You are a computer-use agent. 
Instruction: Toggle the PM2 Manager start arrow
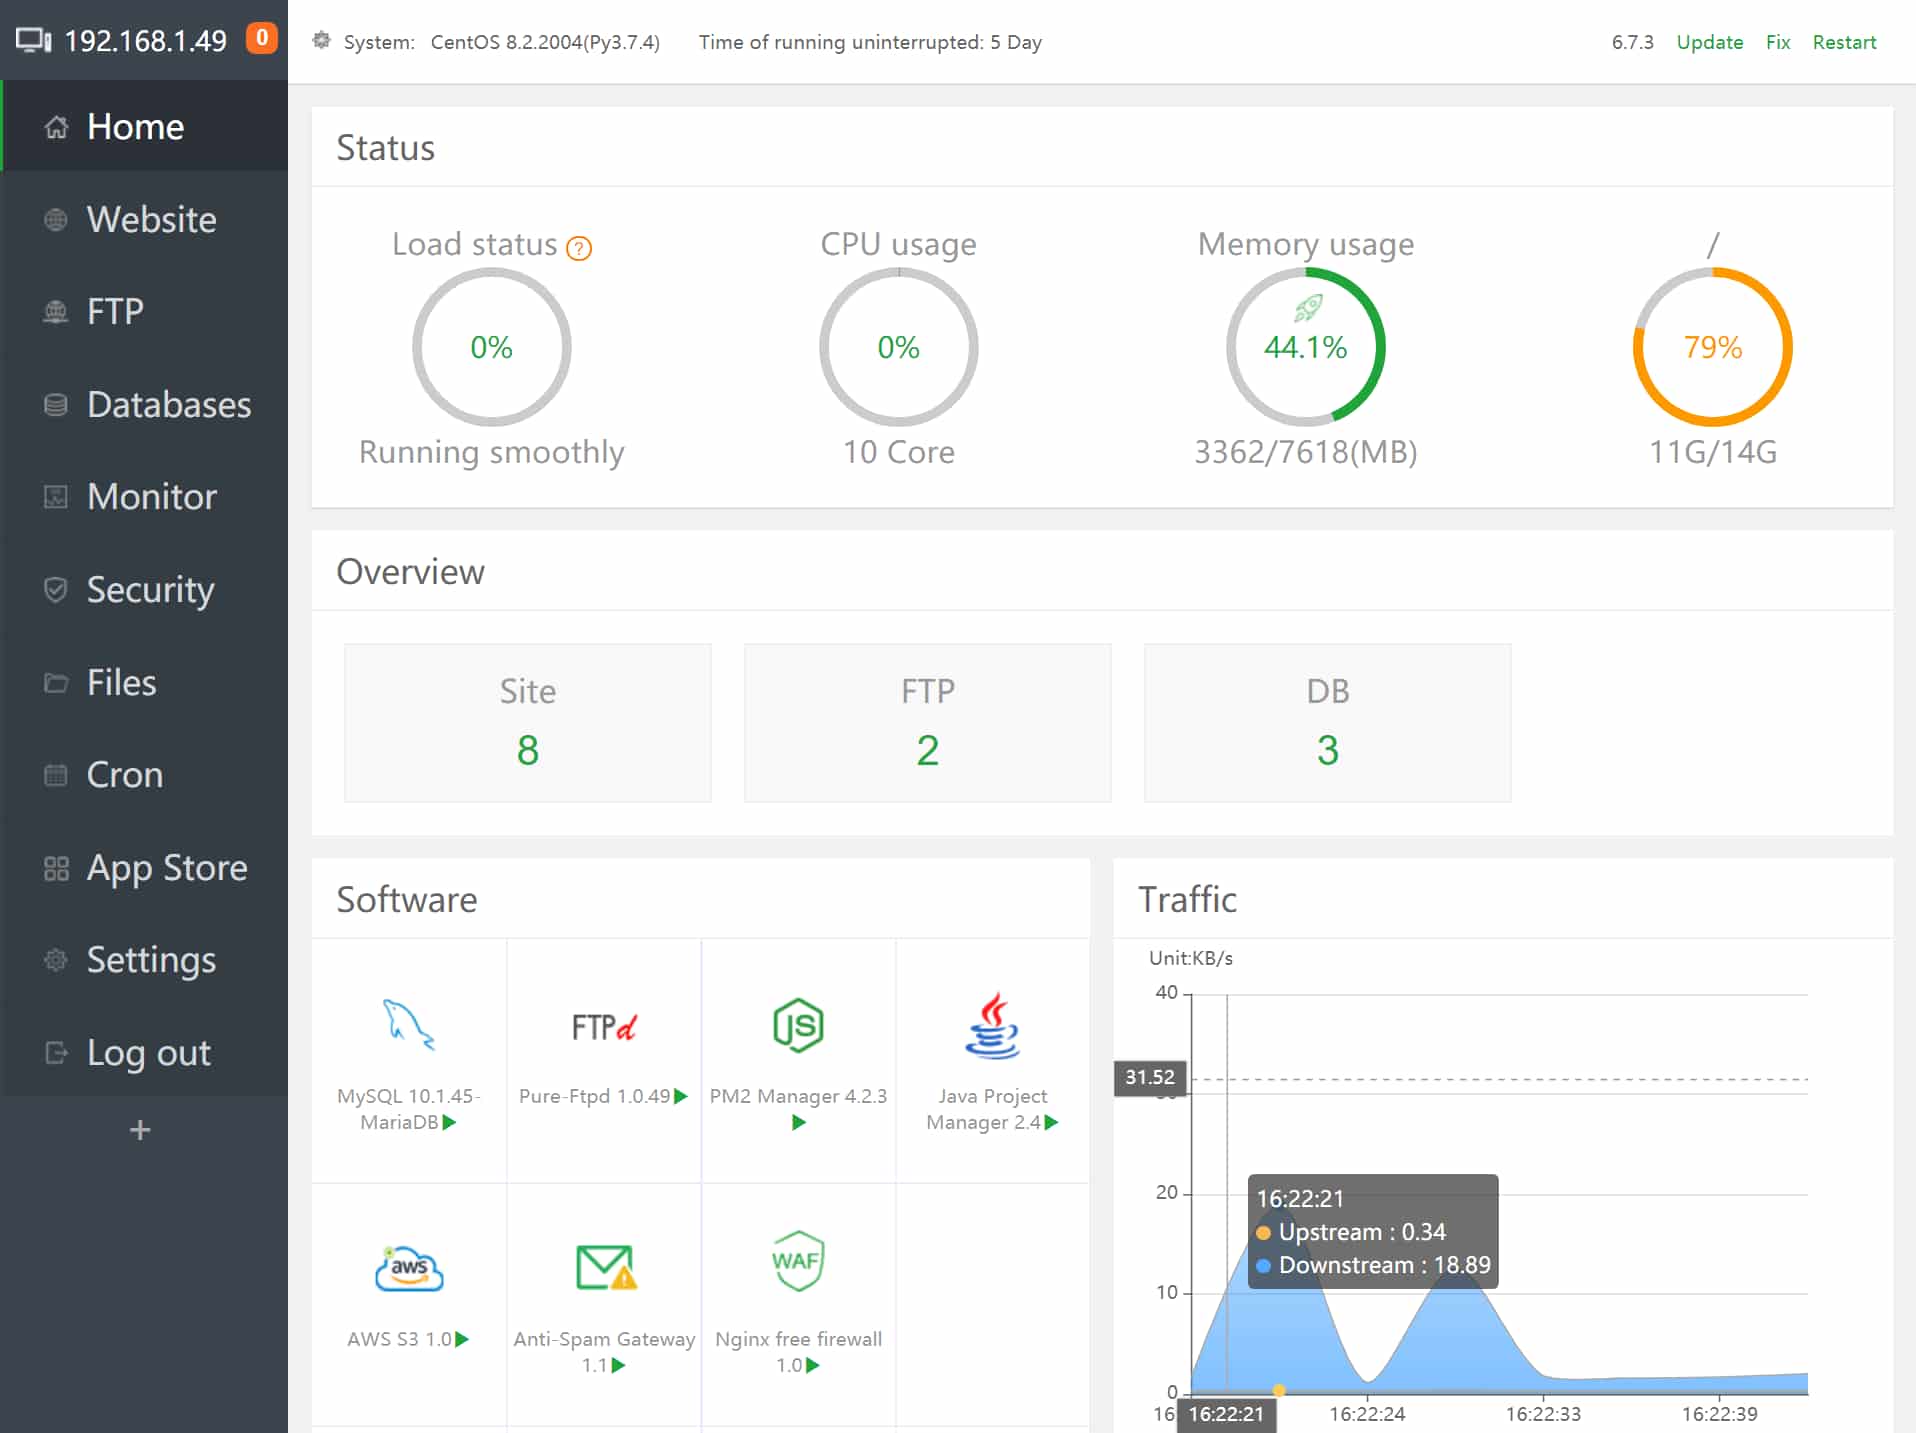798,1122
